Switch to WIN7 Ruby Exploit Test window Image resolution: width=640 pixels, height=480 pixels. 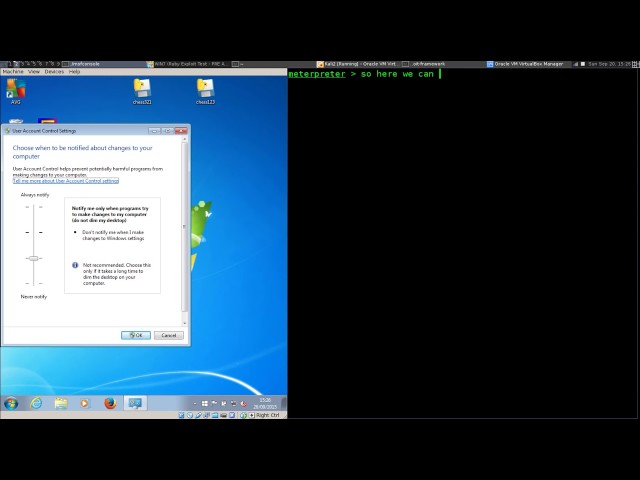coord(187,64)
